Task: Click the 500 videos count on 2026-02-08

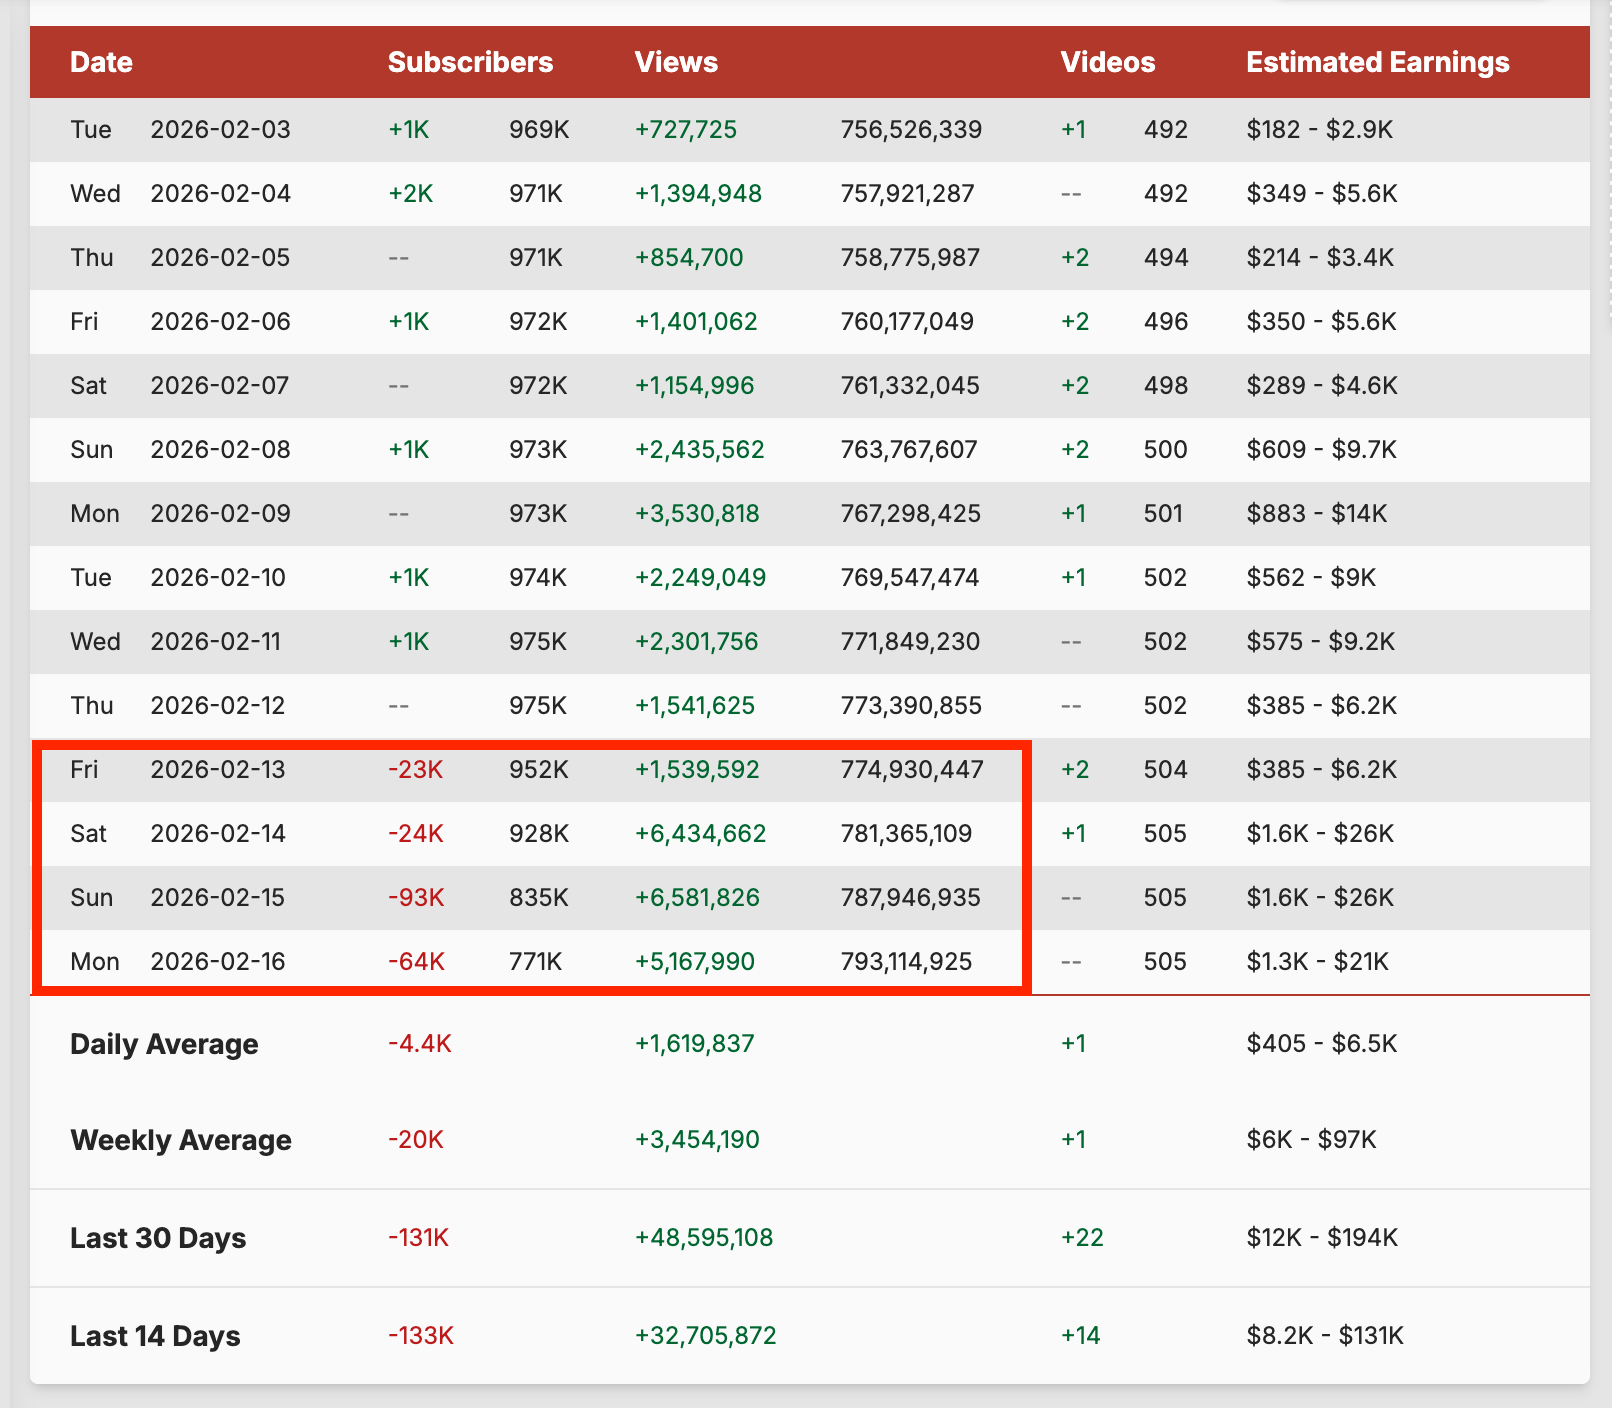Action: tap(1165, 450)
